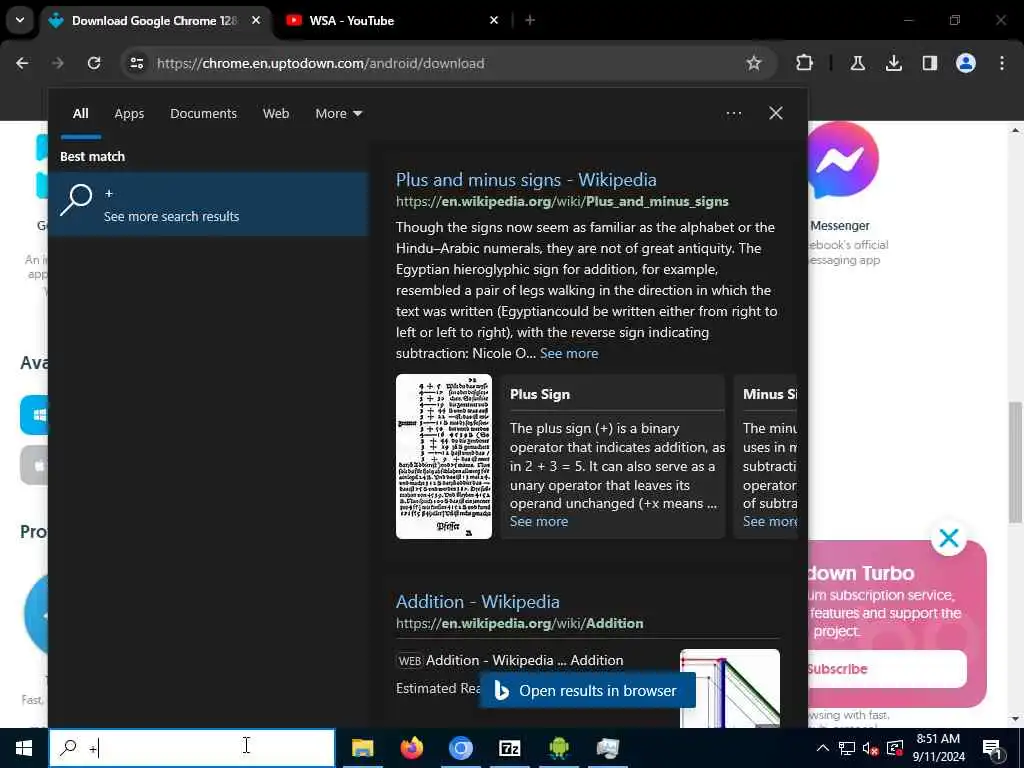Image resolution: width=1024 pixels, height=768 pixels.
Task: Click the webpage vertical scrollbar
Action: click(x=1014, y=462)
